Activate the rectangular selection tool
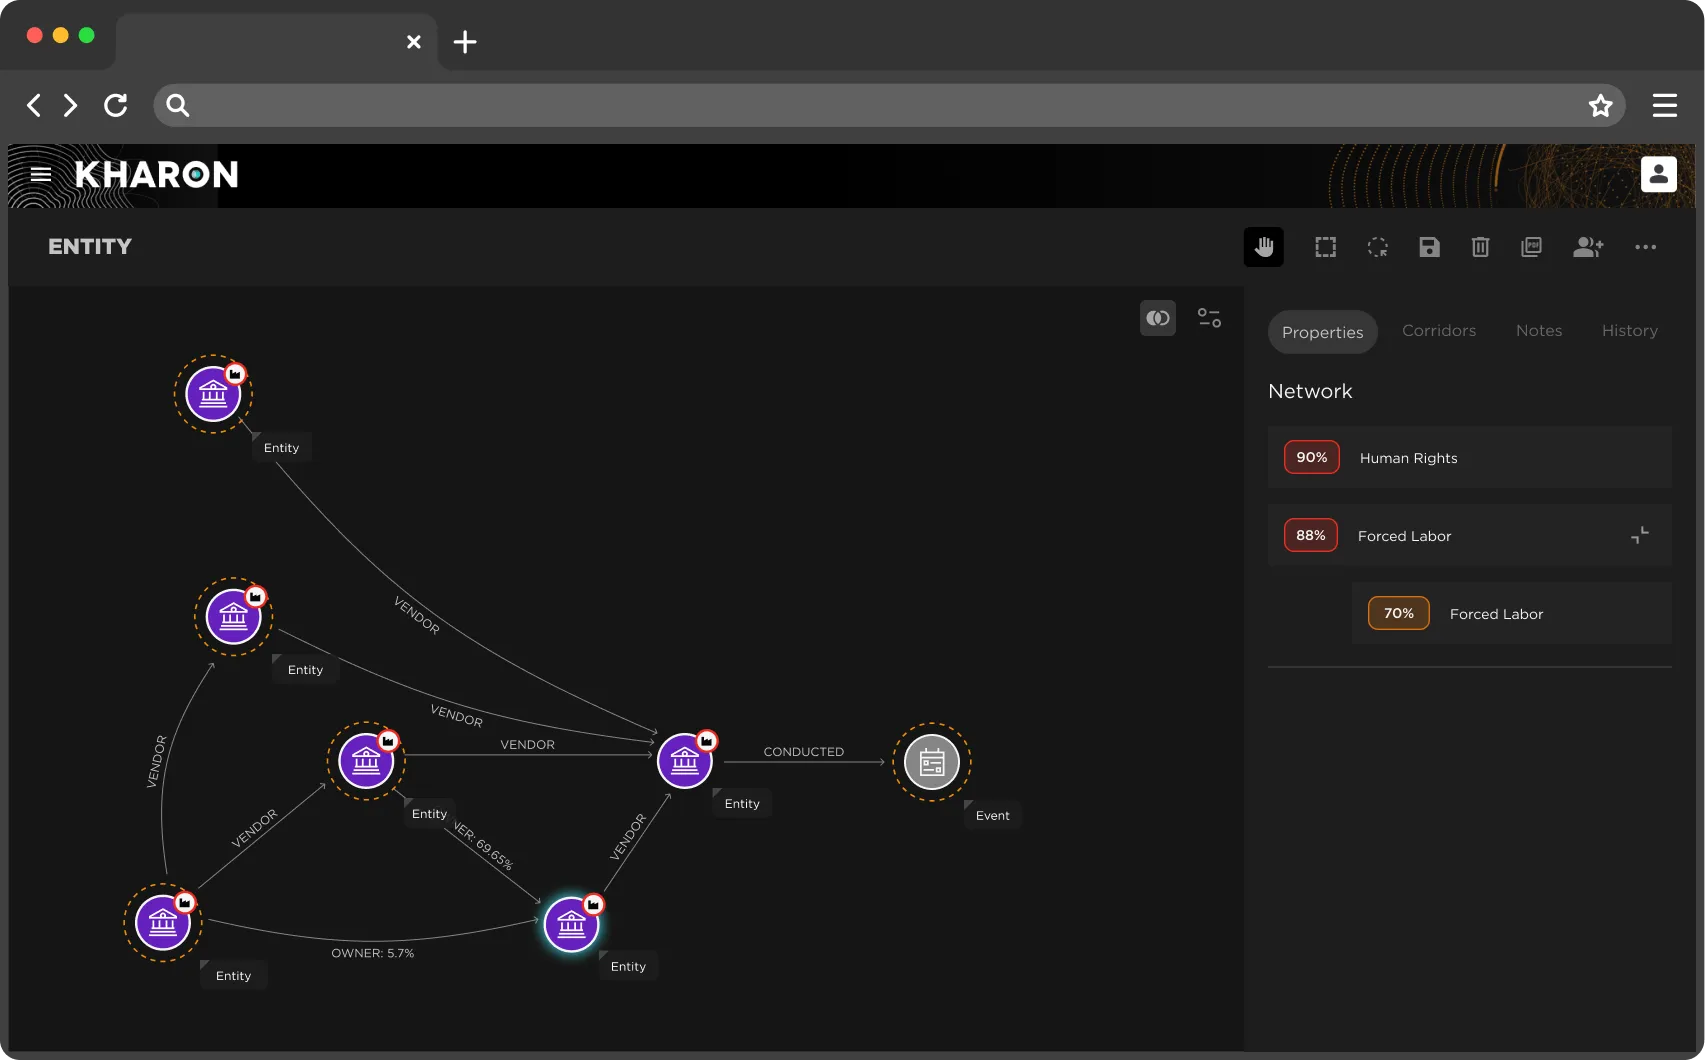Screen dimensions: 1705x1060 (x=1325, y=247)
